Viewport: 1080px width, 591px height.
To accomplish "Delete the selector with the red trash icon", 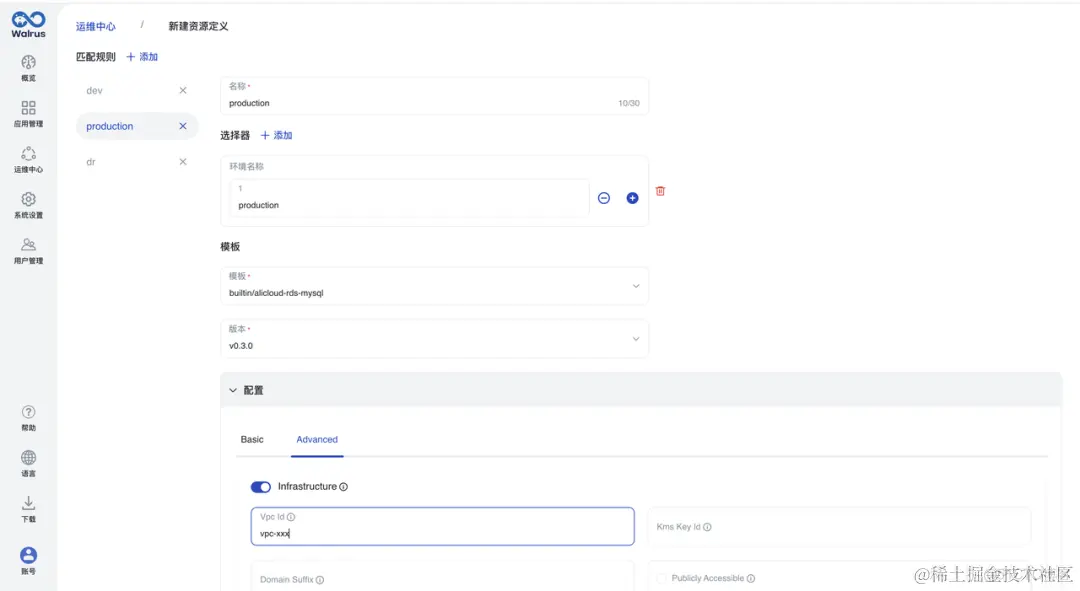I will (x=660, y=191).
